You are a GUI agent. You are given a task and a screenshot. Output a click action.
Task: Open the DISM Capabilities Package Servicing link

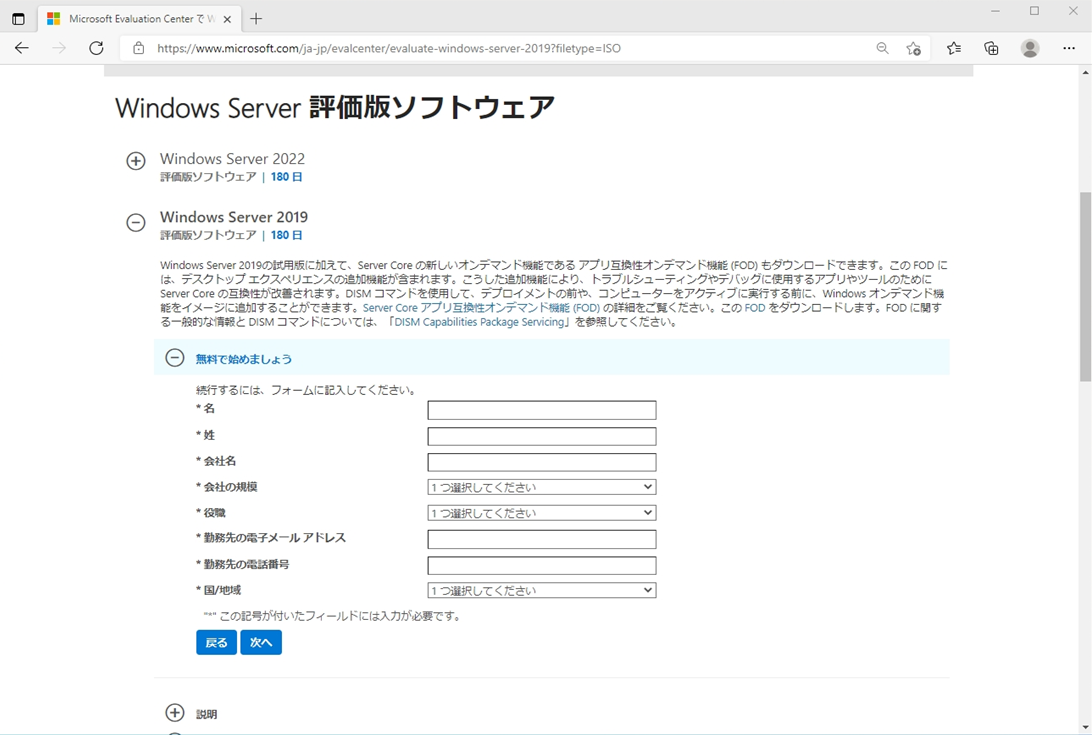click(480, 322)
